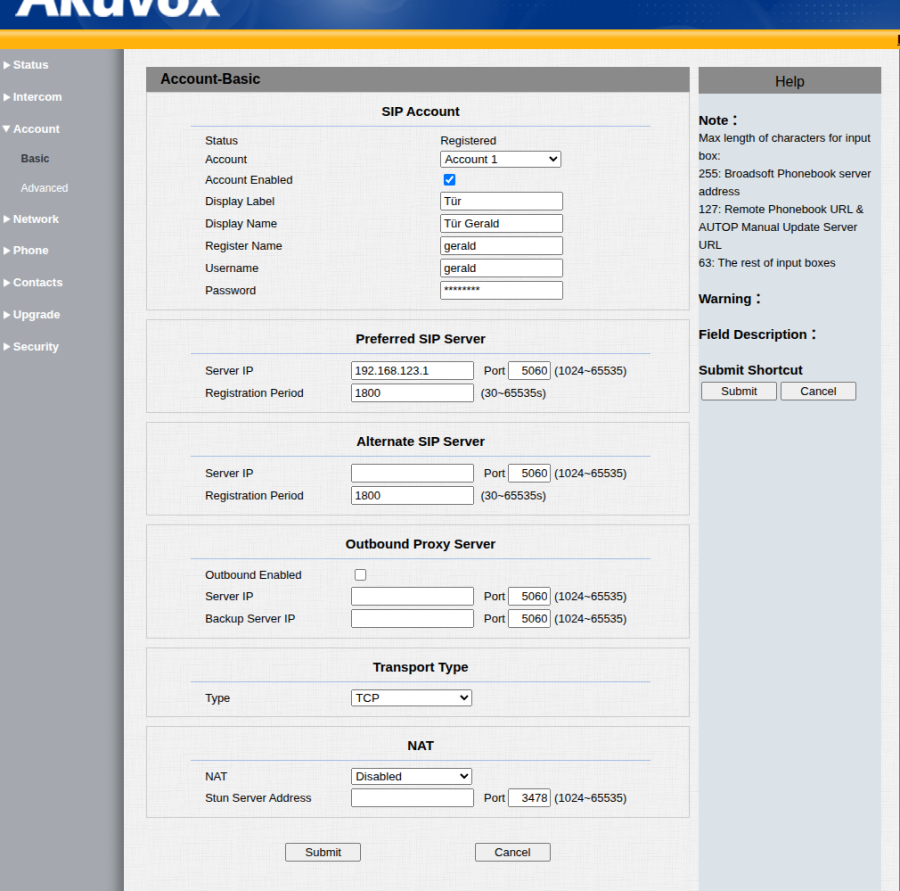Open the Basic account submenu
The image size is (900, 891).
35,158
